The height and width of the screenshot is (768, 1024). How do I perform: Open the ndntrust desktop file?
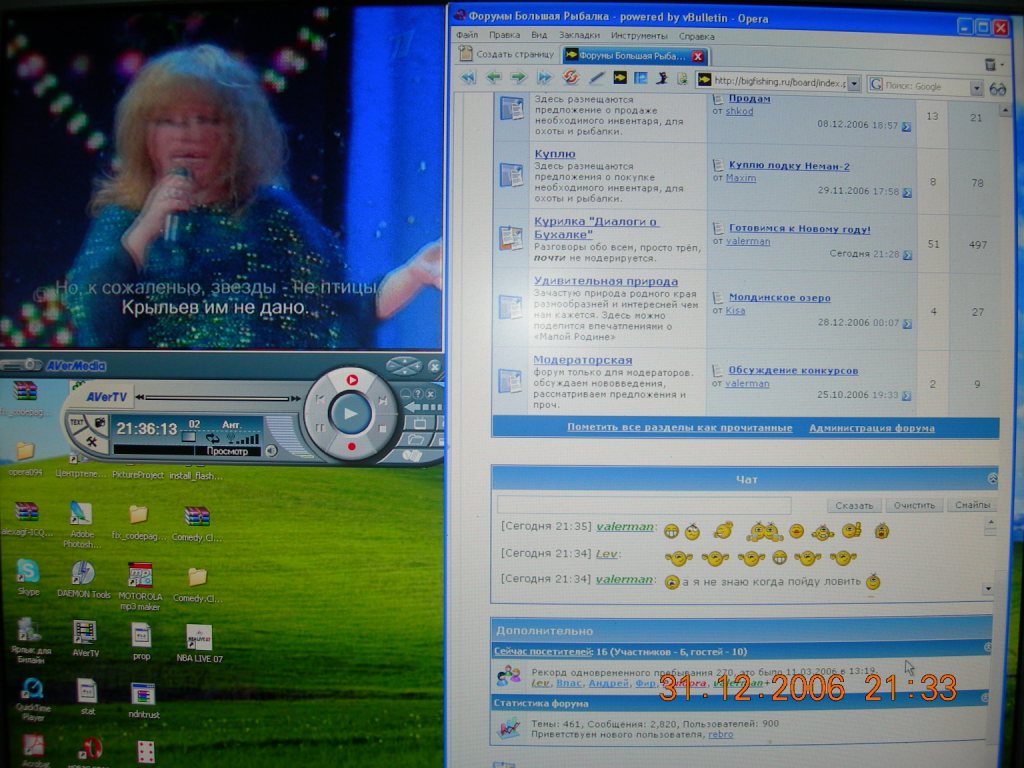(143, 700)
